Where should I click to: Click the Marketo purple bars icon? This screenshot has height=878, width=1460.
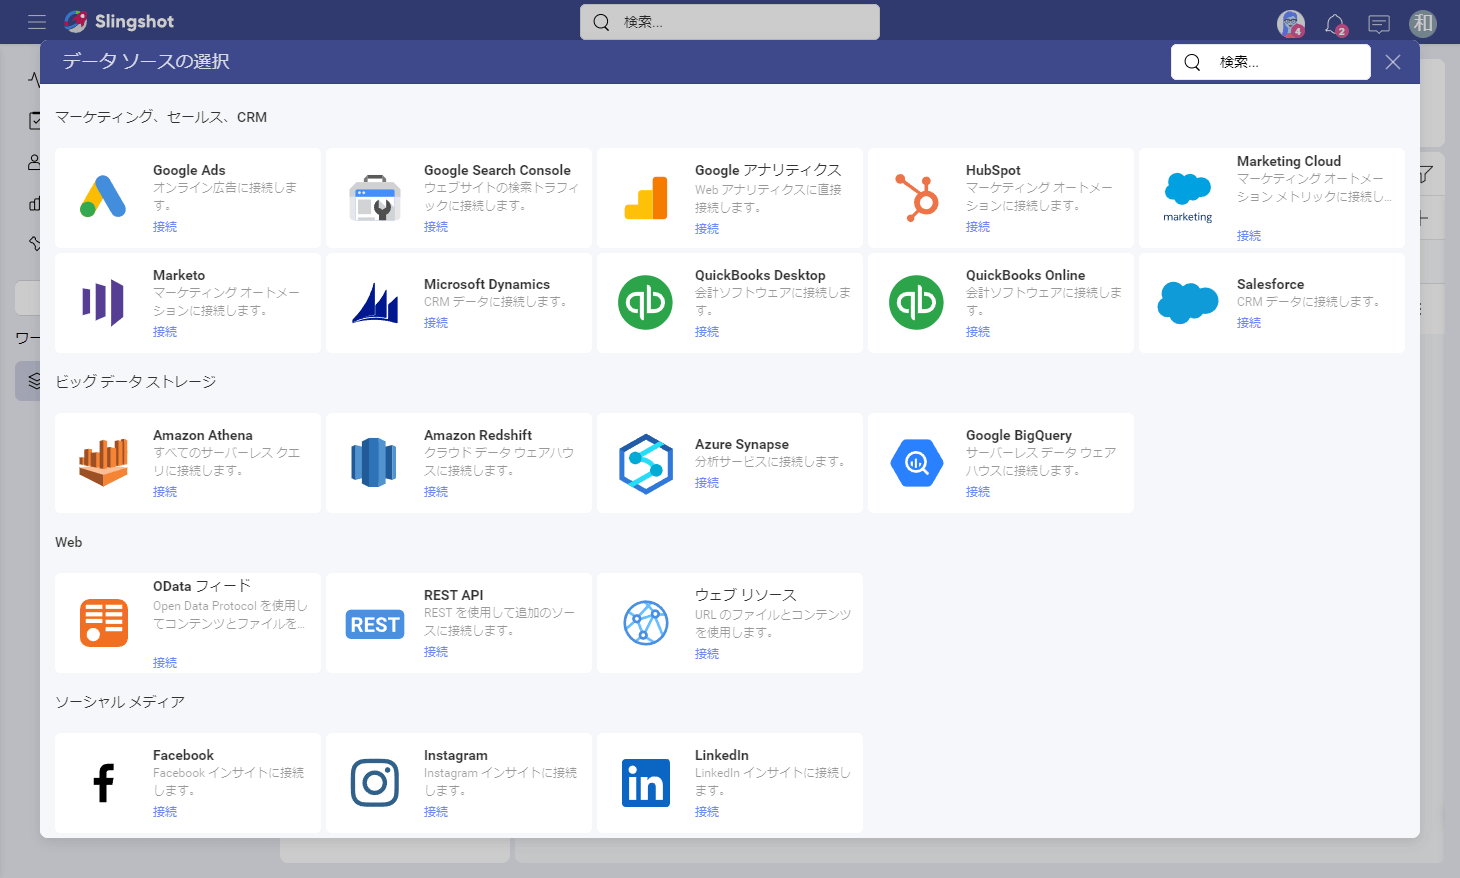point(103,302)
